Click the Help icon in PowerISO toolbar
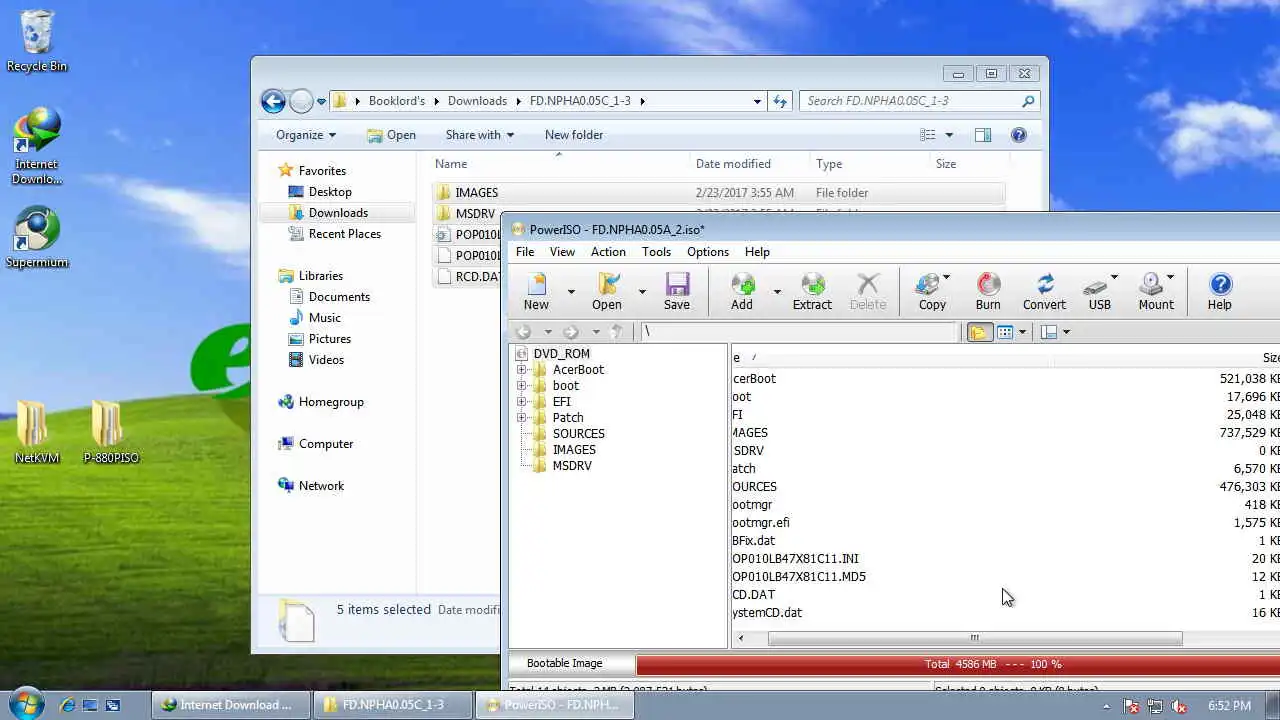 point(1220,291)
